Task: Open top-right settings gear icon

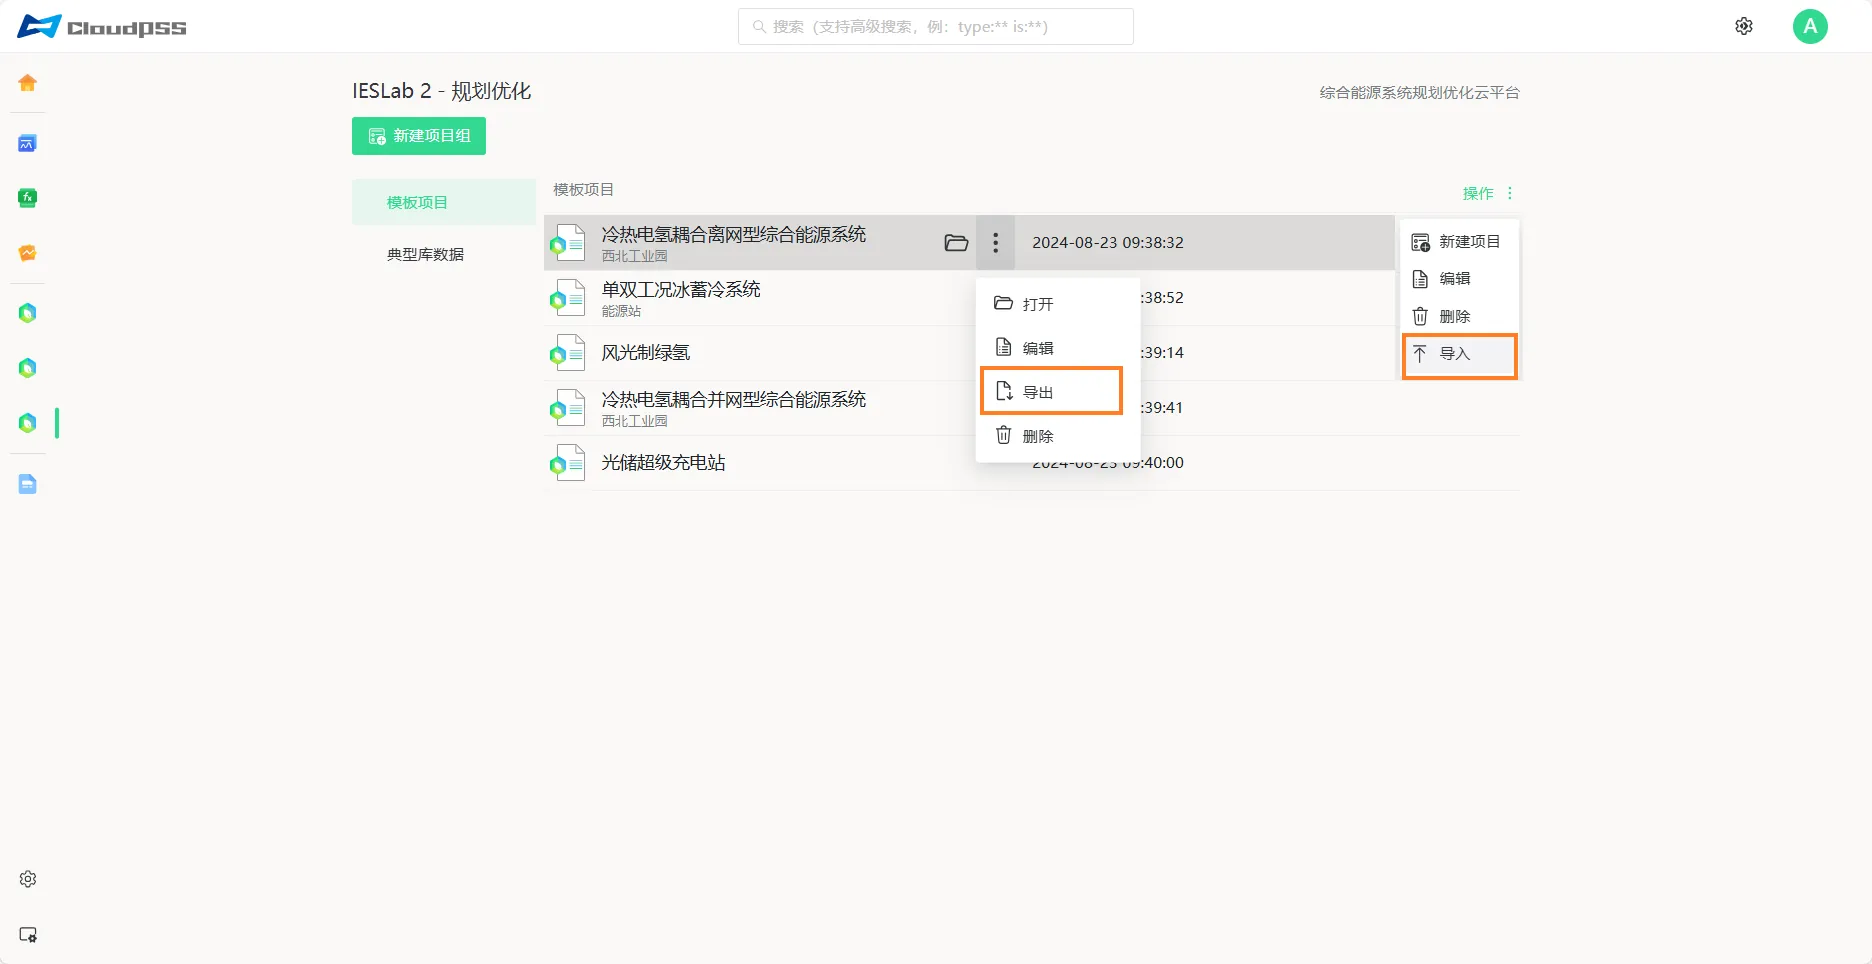Action: (x=1744, y=26)
